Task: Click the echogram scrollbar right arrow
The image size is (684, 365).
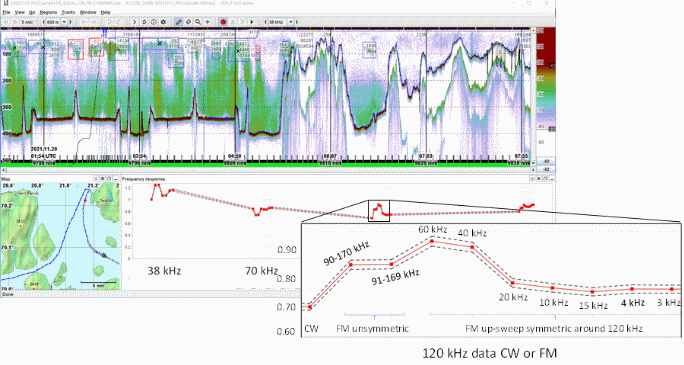Action: (x=534, y=170)
